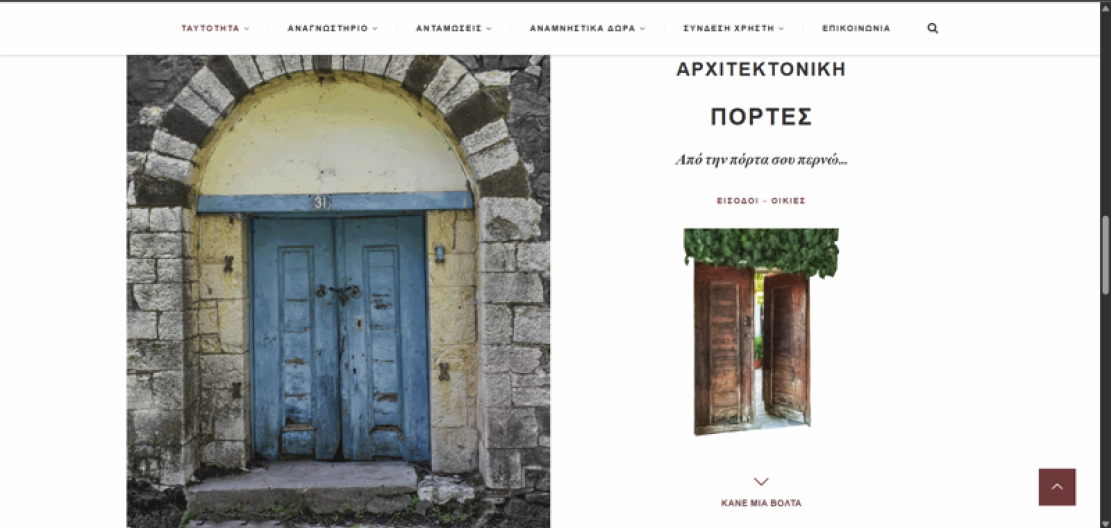Open the ΑΝΑΓΝΩΣΤΗΡΙΟ menu item

327,28
